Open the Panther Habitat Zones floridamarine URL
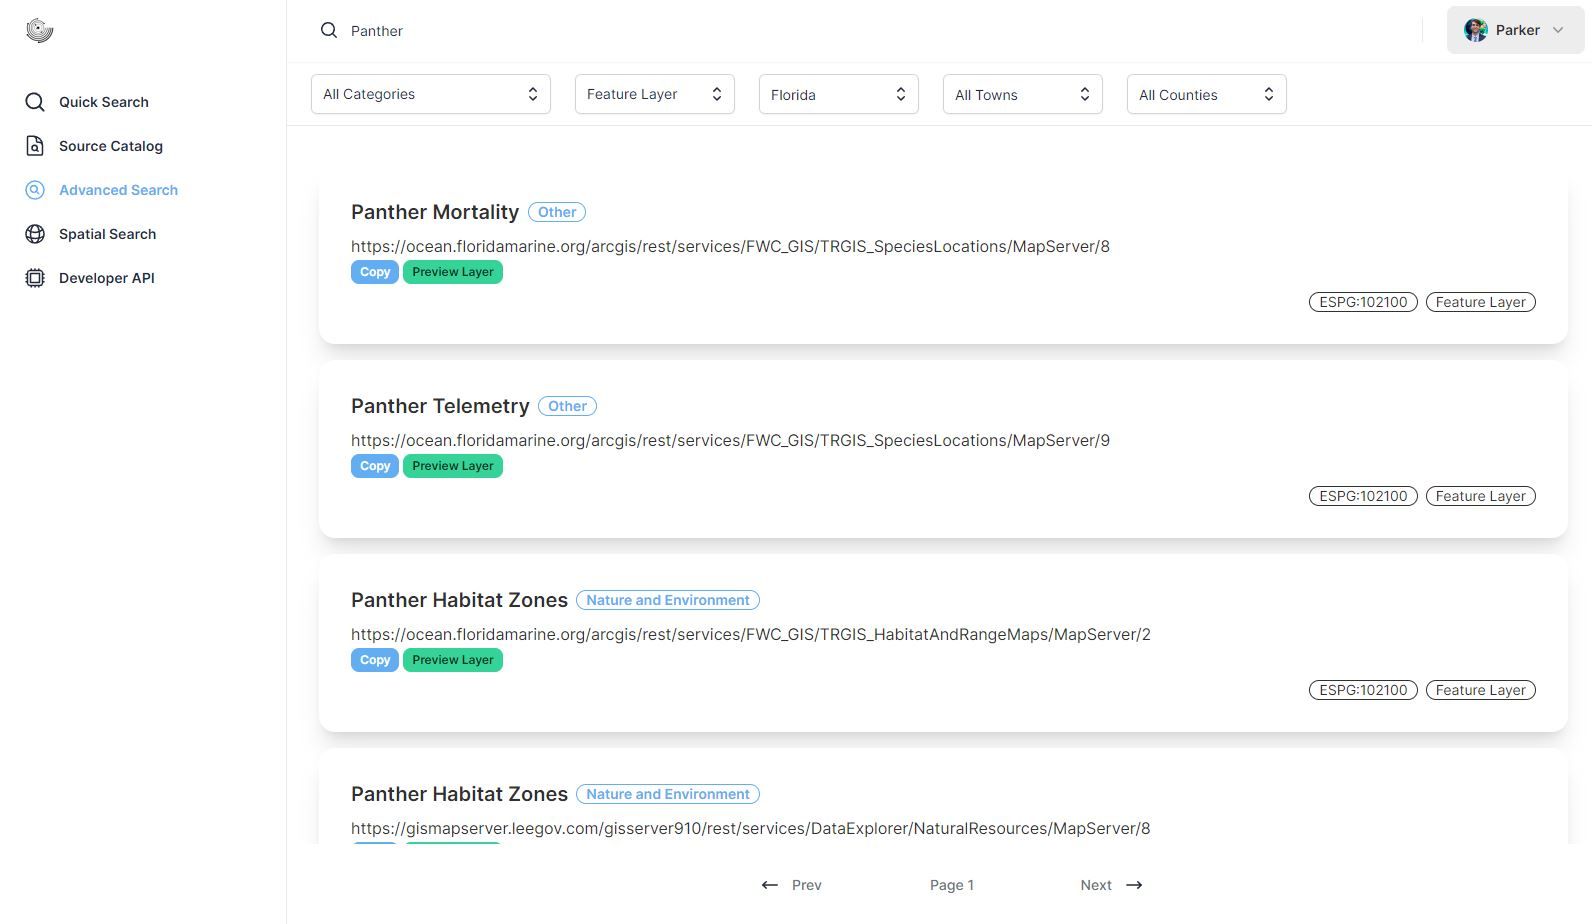Viewport: 1592px width, 924px height. (x=750, y=634)
